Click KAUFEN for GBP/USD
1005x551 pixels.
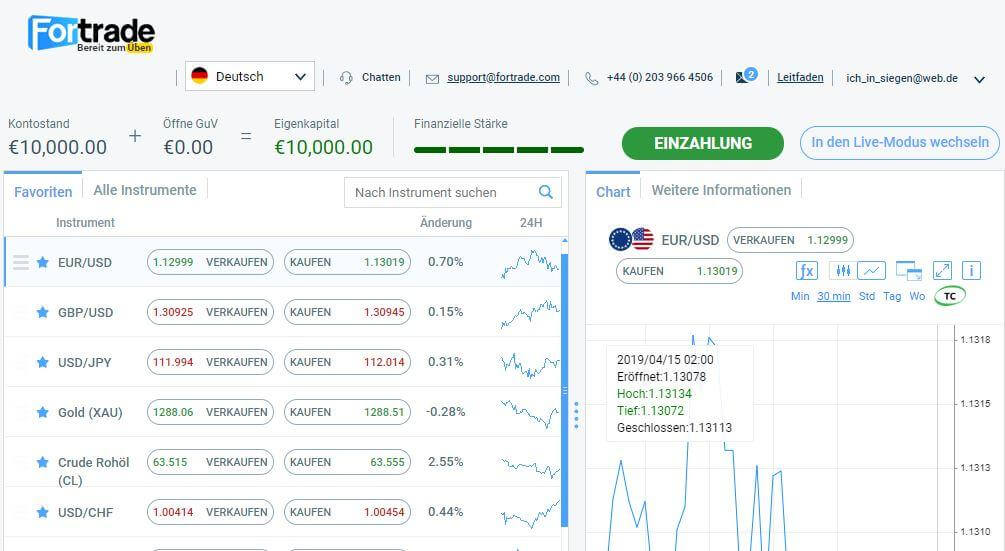click(x=347, y=312)
